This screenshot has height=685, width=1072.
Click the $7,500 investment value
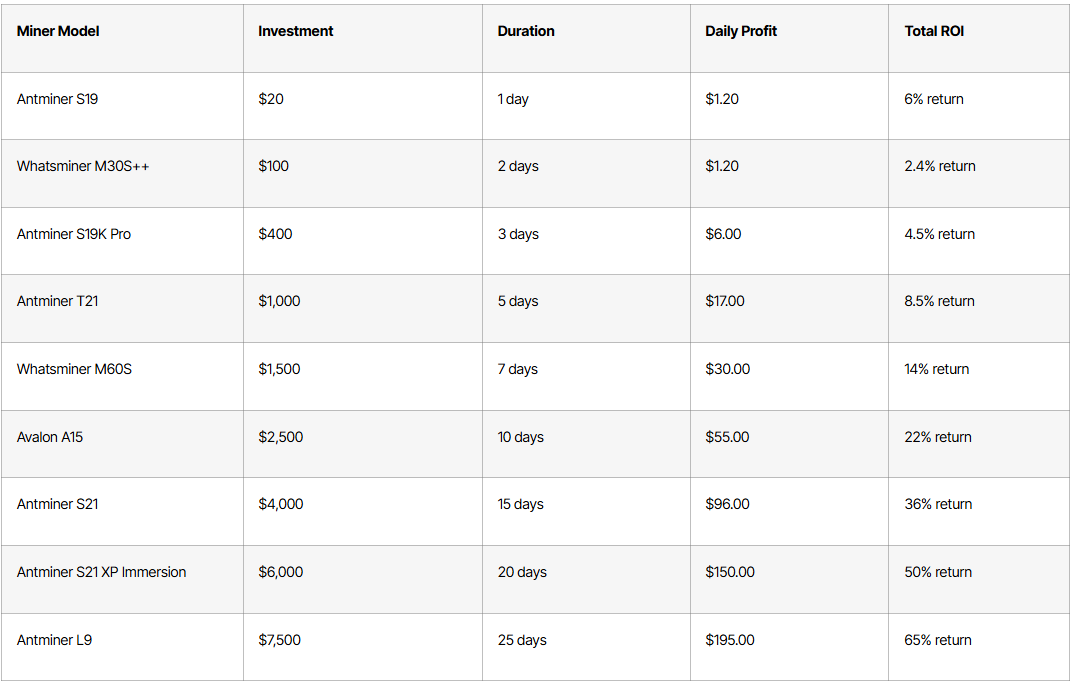coord(279,640)
